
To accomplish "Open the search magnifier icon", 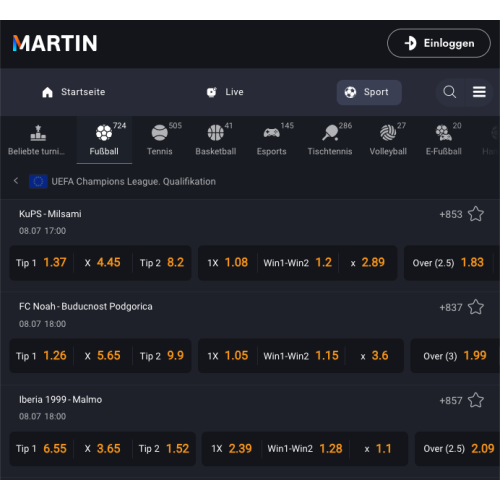I will tap(449, 92).
